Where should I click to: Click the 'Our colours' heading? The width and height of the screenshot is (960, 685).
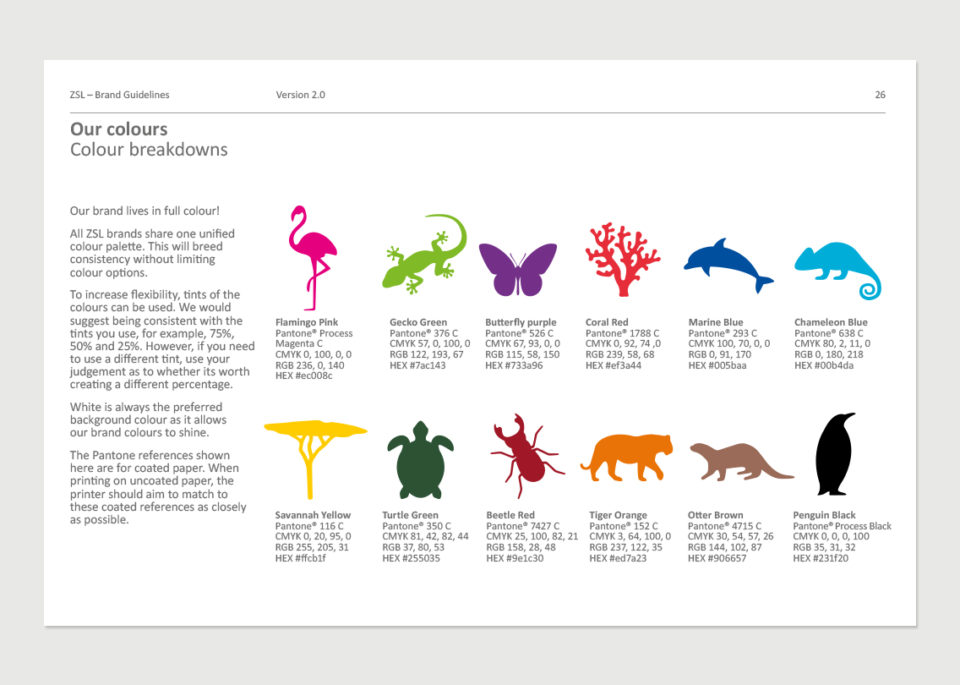point(119,129)
